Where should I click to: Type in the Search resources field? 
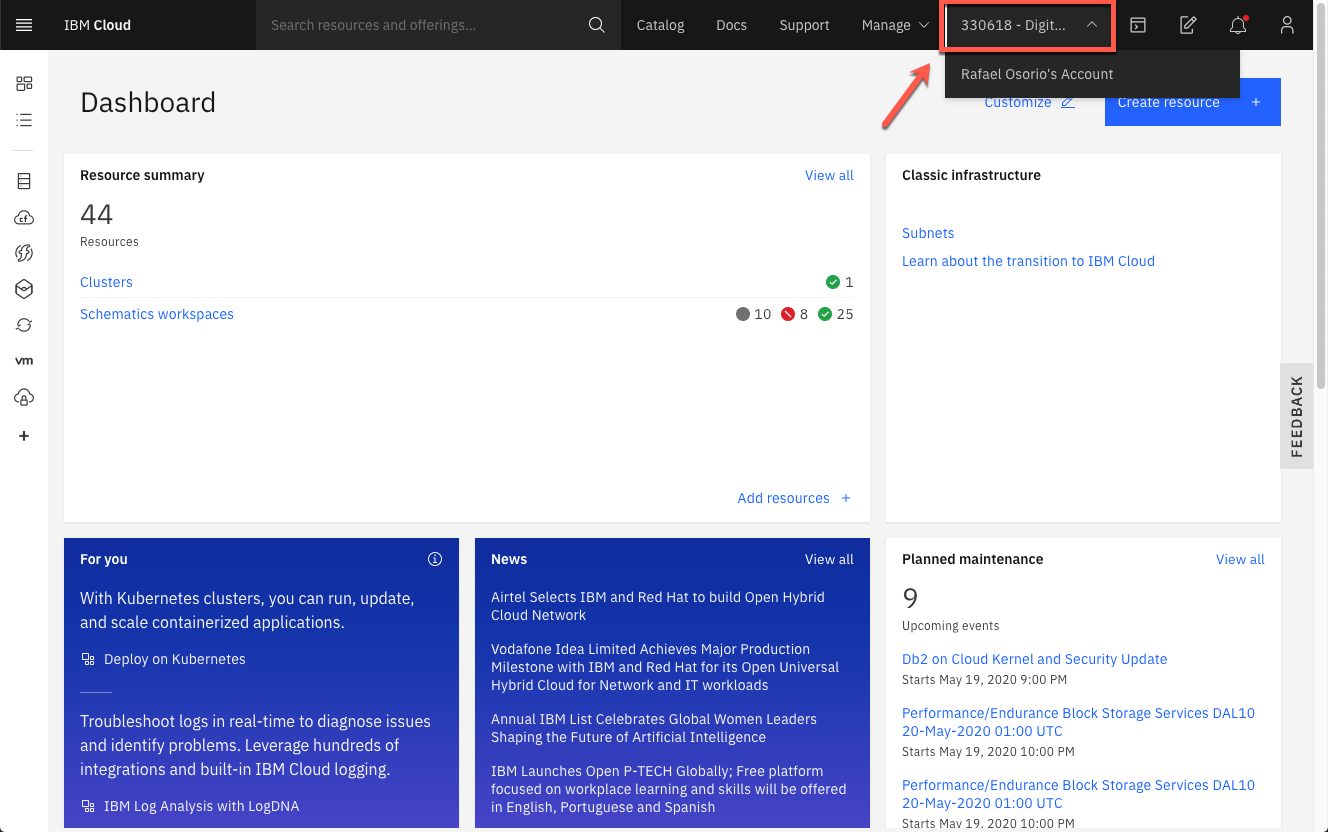420,25
